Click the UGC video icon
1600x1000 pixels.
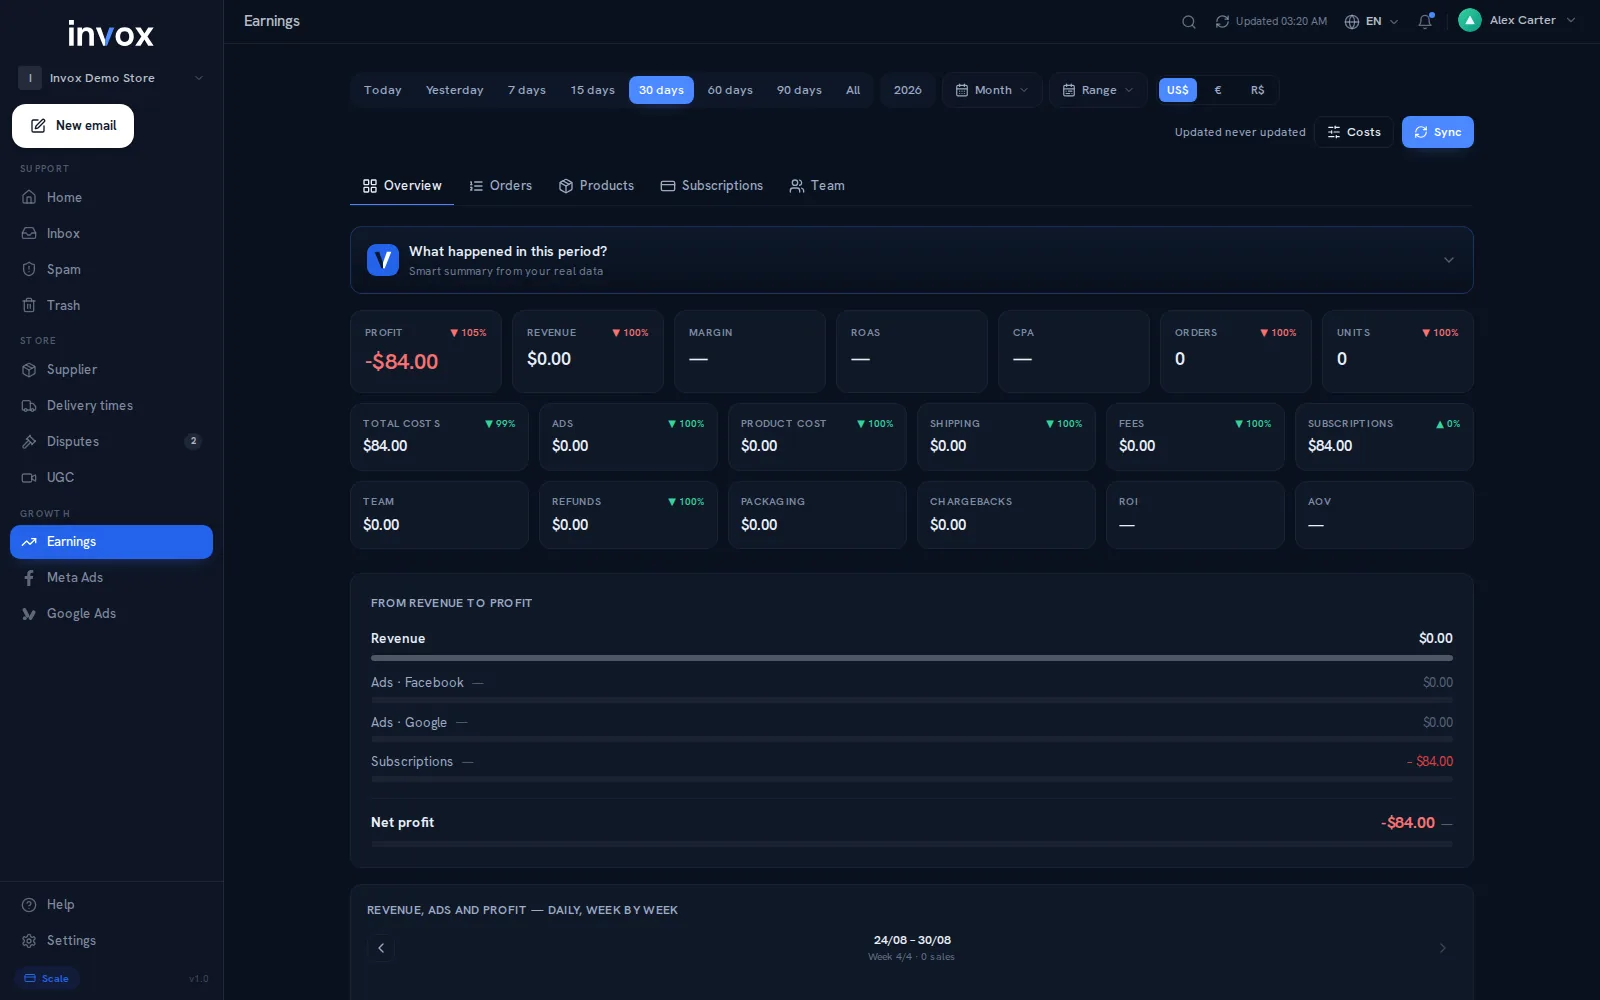[x=29, y=477]
